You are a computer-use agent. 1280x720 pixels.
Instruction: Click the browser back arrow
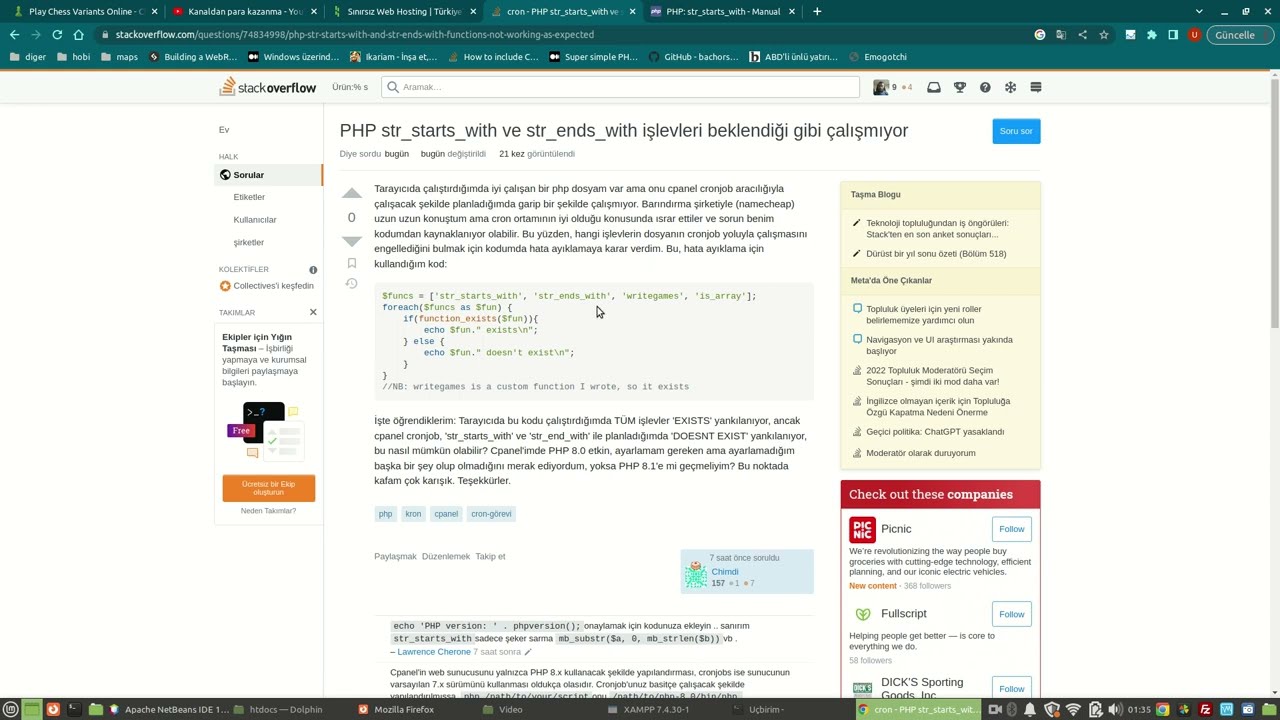(14, 35)
